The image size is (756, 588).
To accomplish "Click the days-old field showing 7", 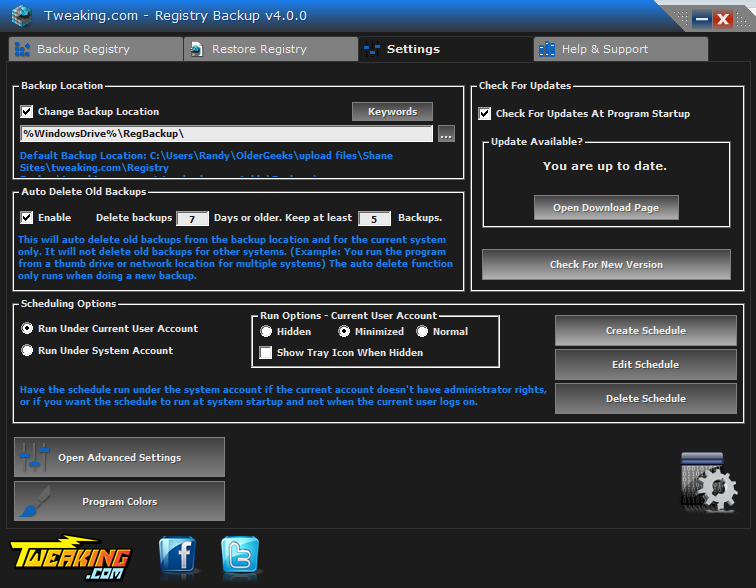I will (192, 219).
